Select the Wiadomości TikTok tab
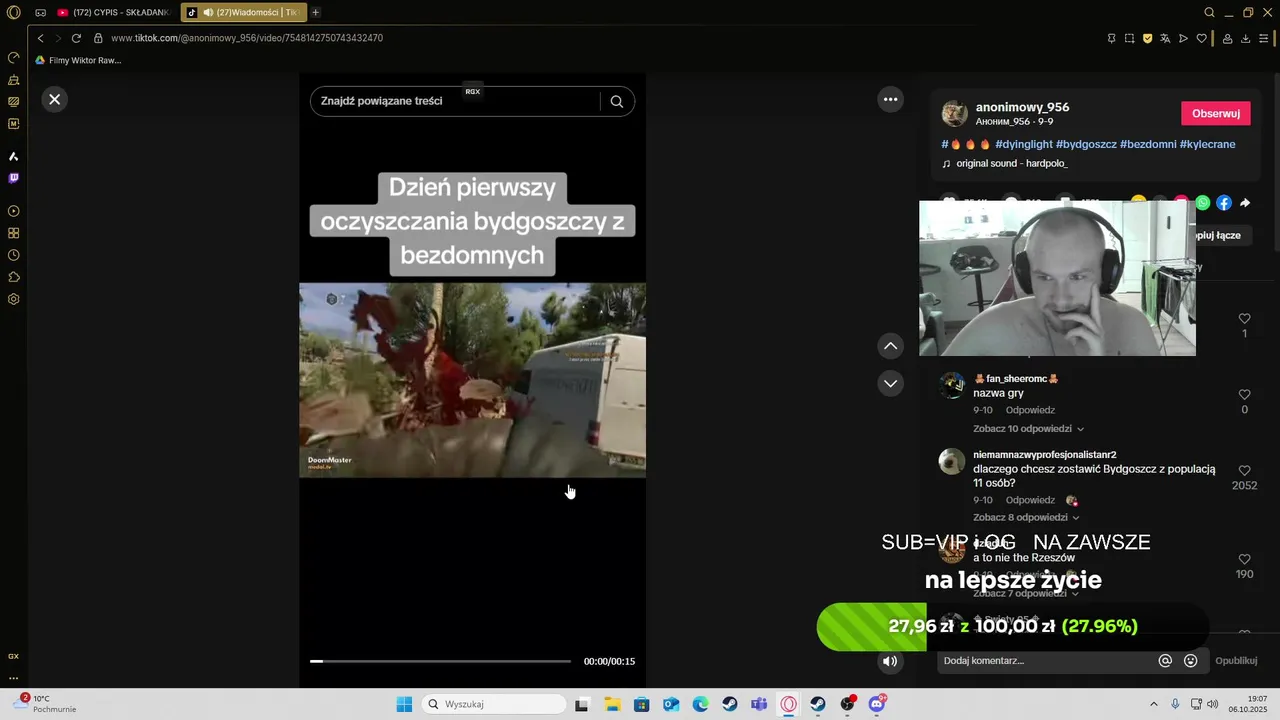The width and height of the screenshot is (1280, 720). [x=243, y=12]
